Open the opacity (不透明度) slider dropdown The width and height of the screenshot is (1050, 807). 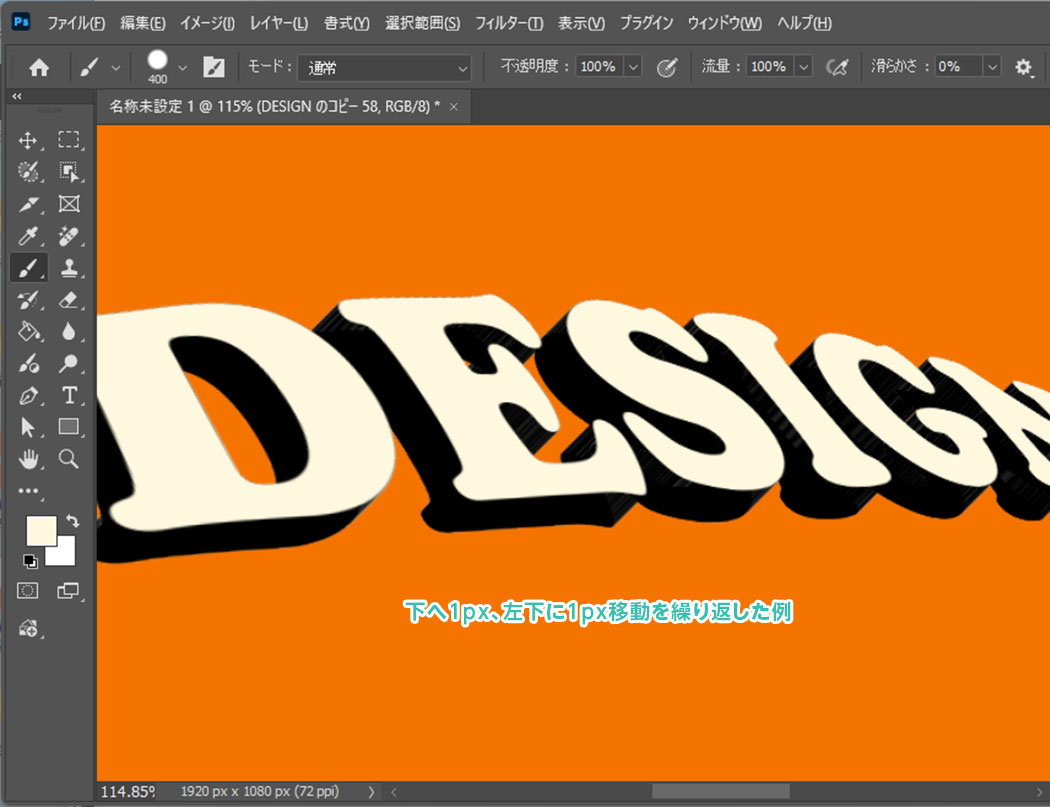click(633, 67)
